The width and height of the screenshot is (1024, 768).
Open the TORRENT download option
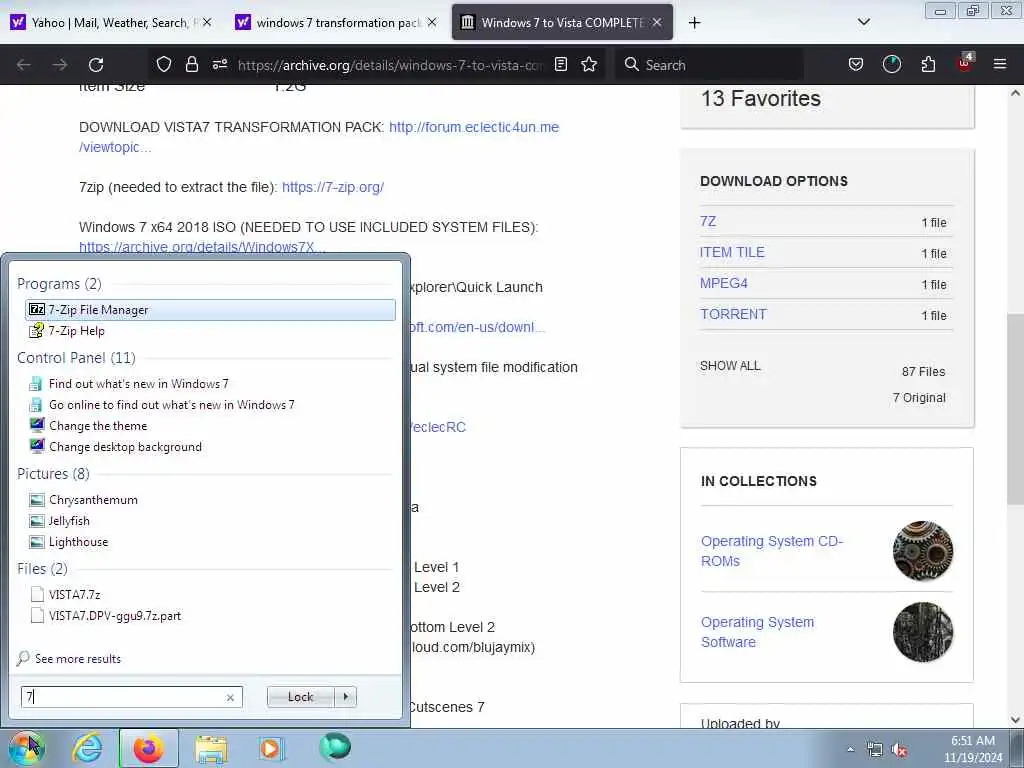tap(733, 314)
